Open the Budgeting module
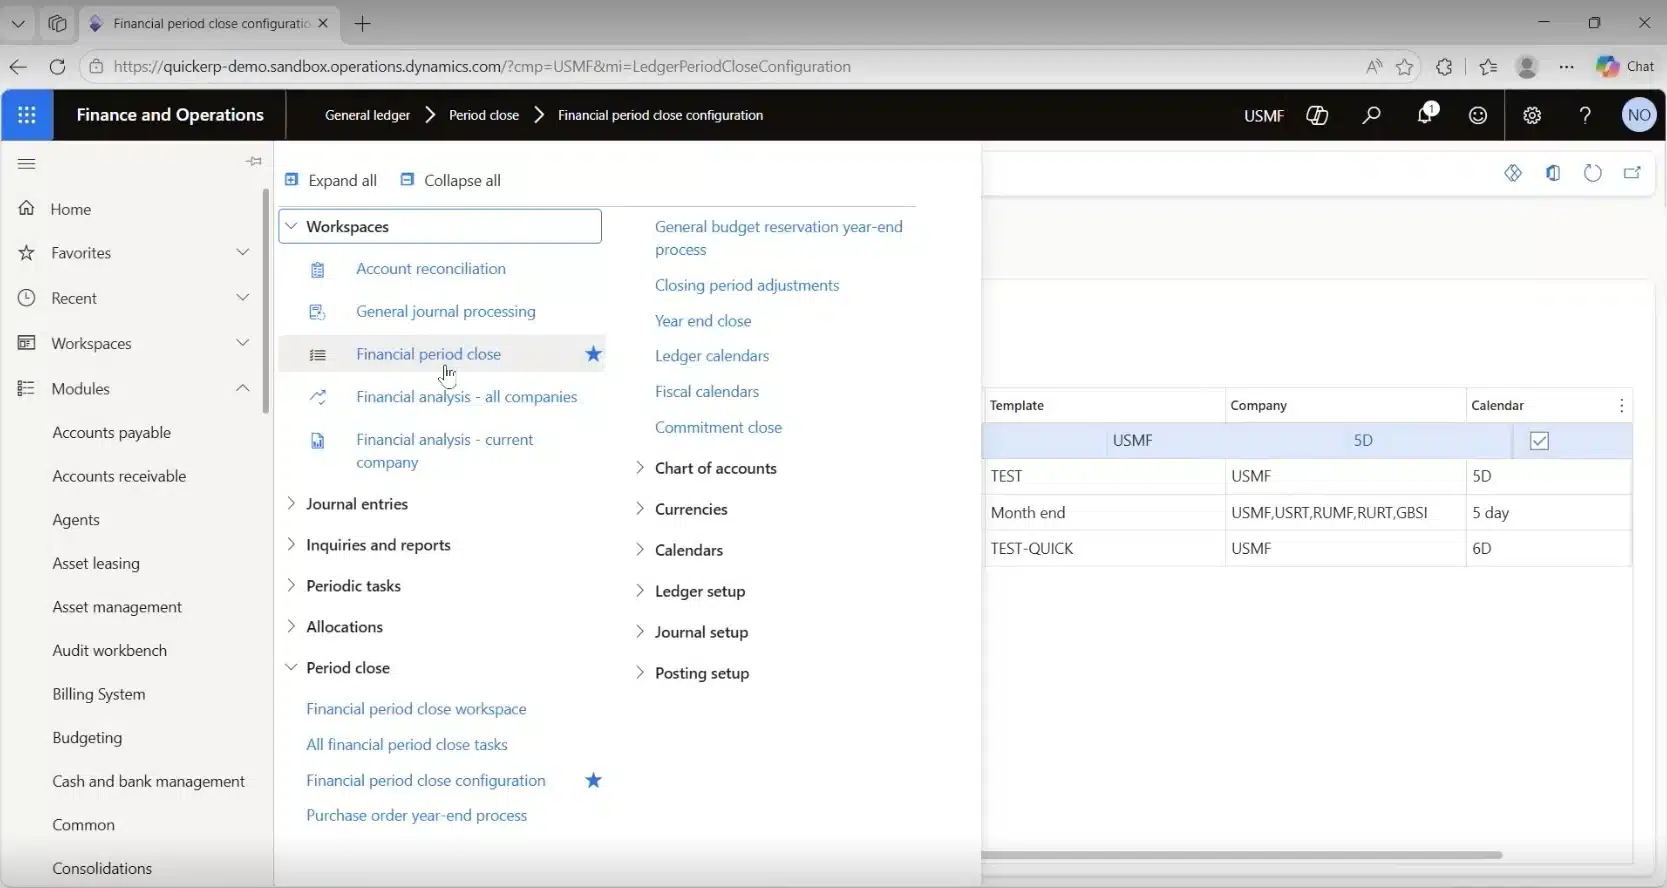The image size is (1667, 888). pyautogui.click(x=87, y=737)
